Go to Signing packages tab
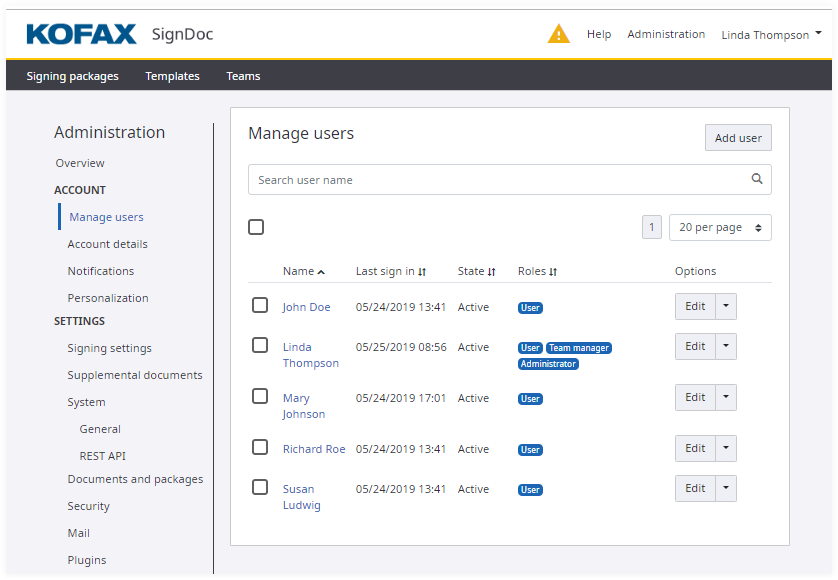The width and height of the screenshot is (838, 580). point(72,76)
